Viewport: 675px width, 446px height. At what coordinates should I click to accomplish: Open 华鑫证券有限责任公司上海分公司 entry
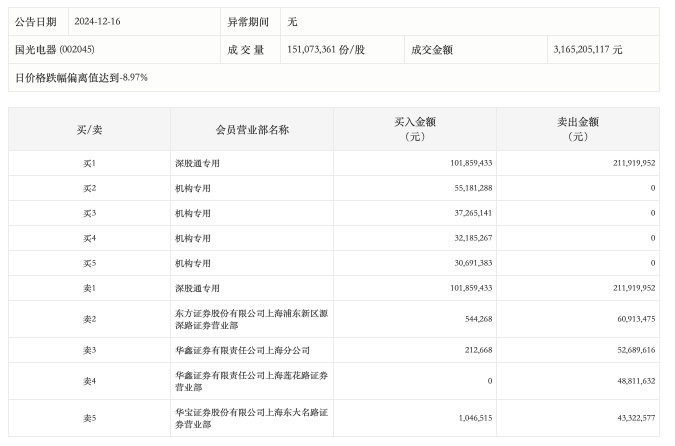(x=242, y=350)
